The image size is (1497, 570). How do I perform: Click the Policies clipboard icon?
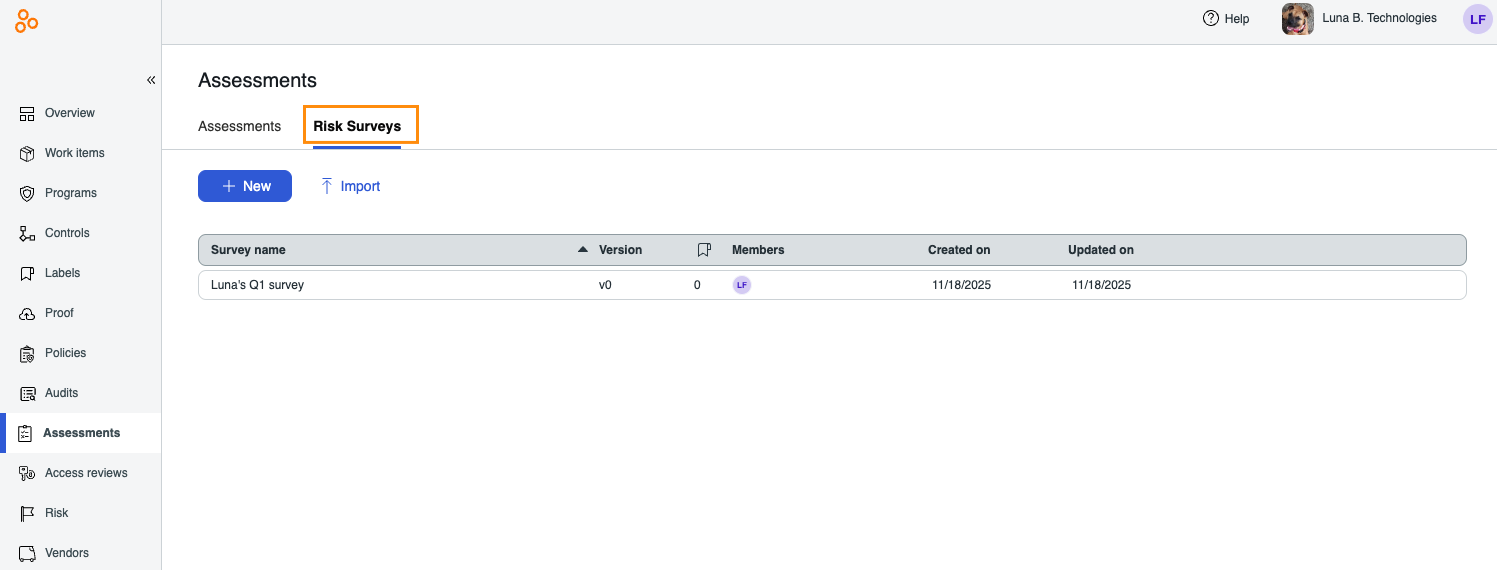27,353
